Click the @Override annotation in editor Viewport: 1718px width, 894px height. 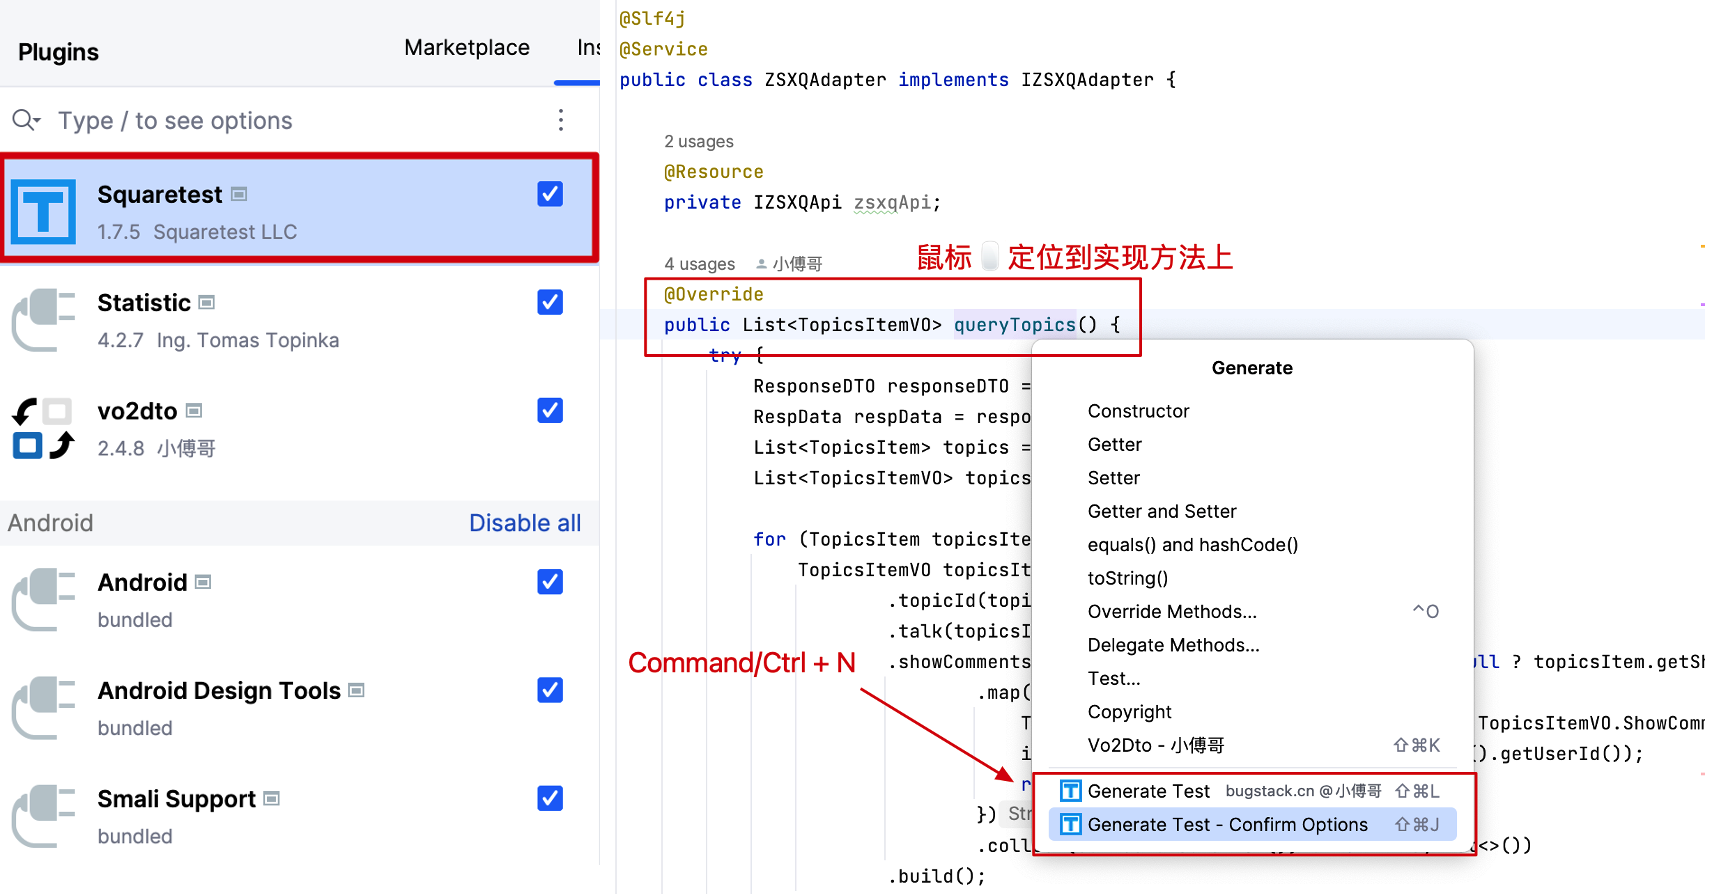pyautogui.click(x=714, y=294)
